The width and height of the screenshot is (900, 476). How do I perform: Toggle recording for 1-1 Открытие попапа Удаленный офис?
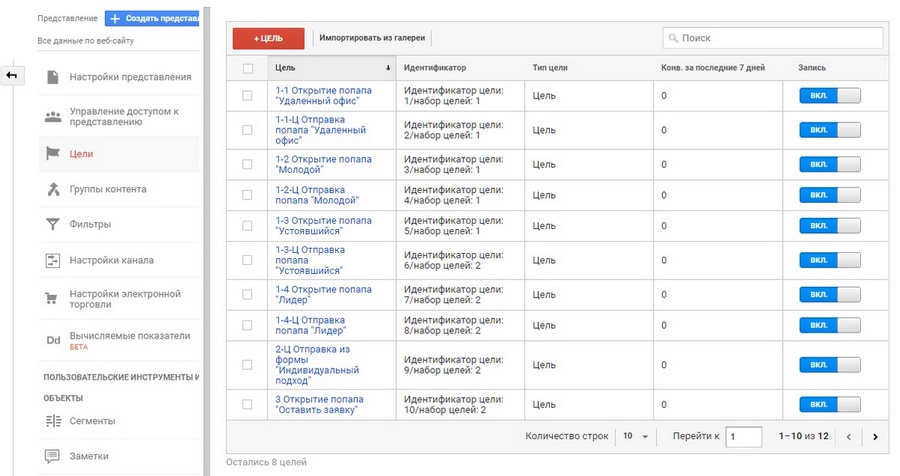tap(830, 95)
